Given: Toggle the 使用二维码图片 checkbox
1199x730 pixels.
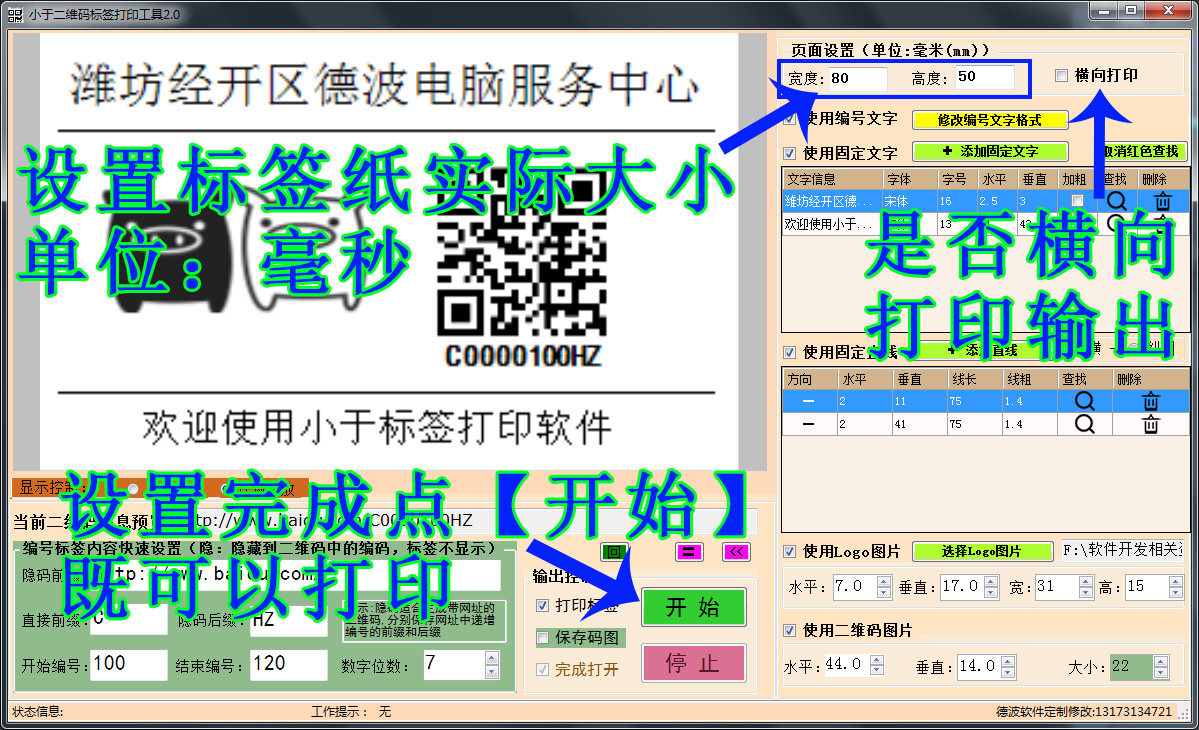Looking at the screenshot, I should (x=790, y=631).
